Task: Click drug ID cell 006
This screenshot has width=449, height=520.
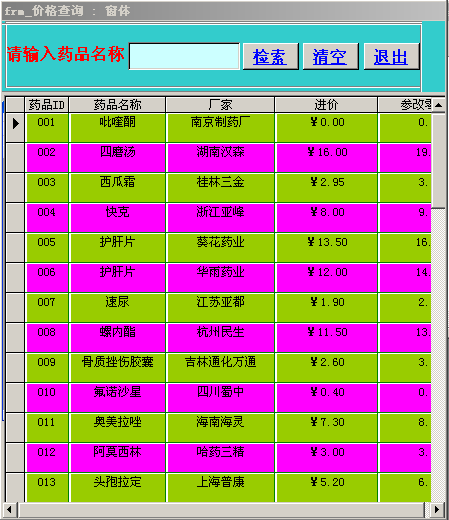Action: [x=47, y=278]
